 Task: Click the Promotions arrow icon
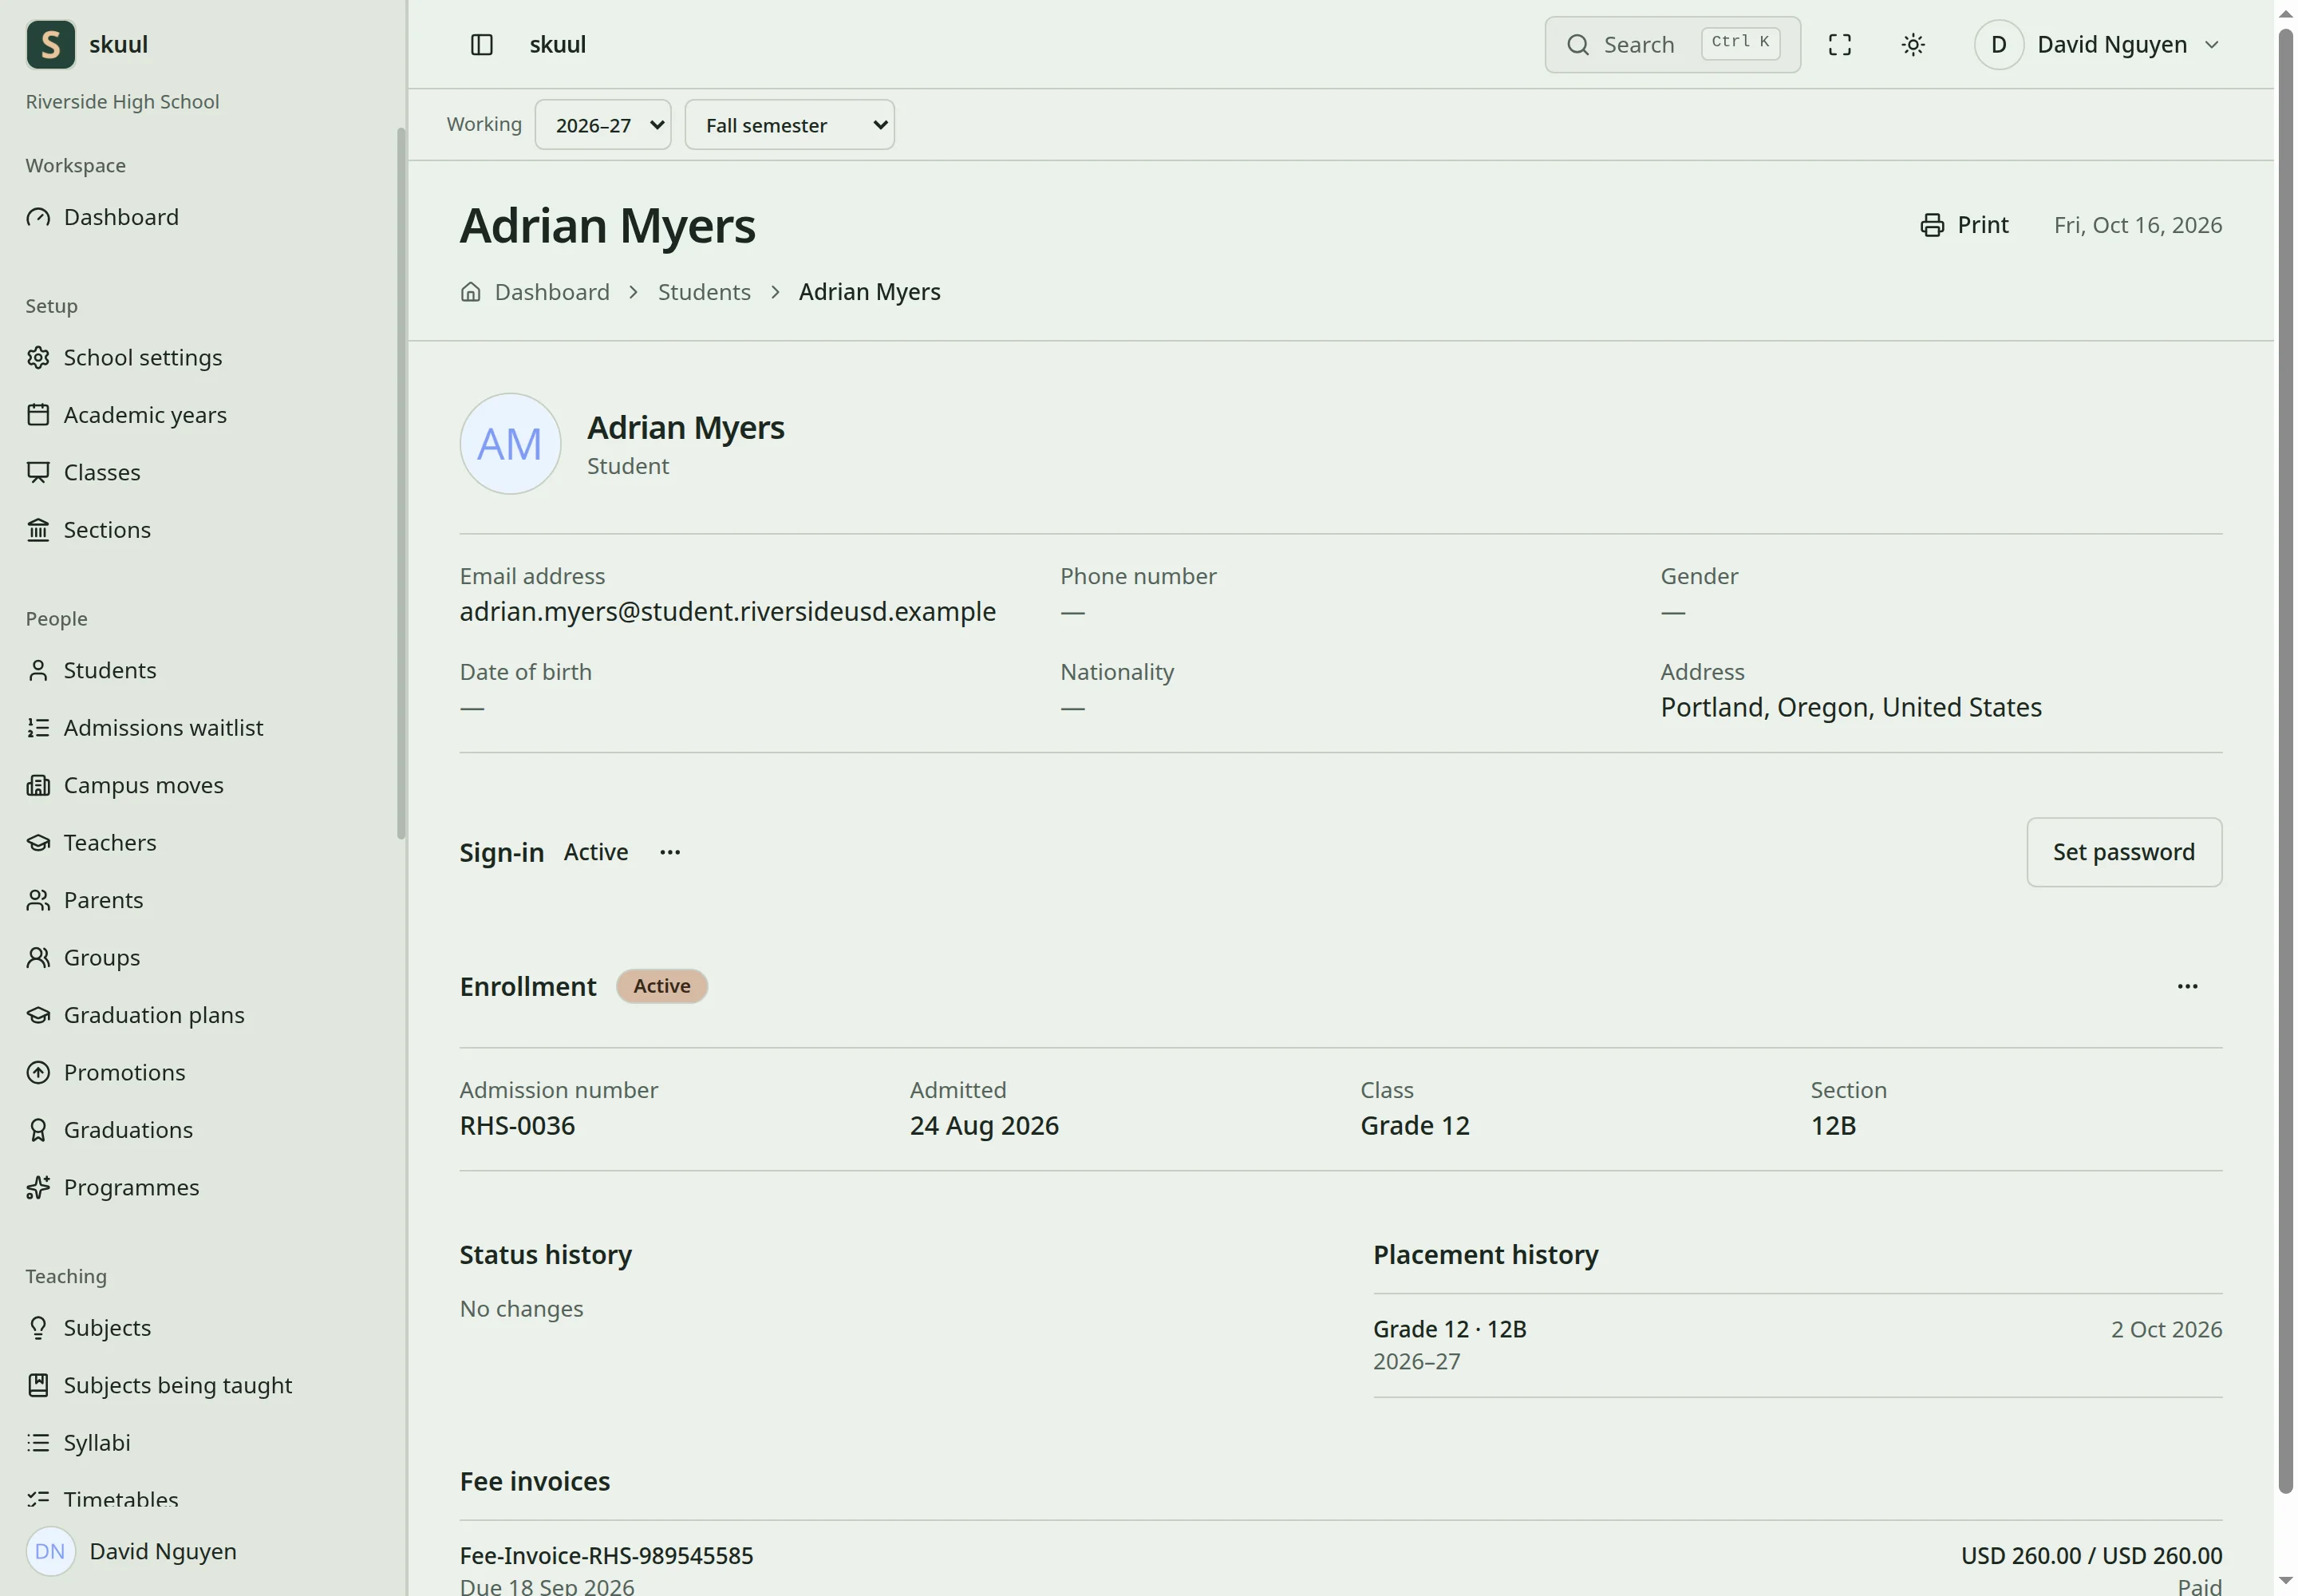click(38, 1072)
